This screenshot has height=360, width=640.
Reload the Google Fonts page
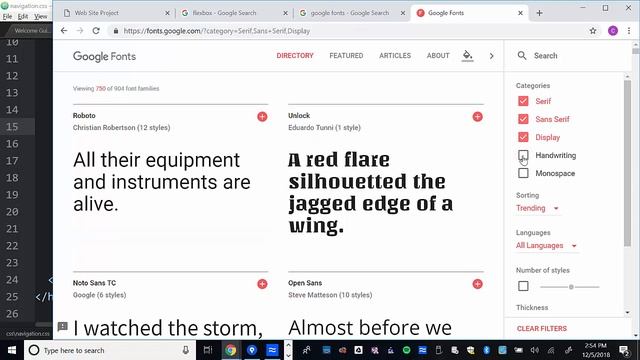pos(96,31)
